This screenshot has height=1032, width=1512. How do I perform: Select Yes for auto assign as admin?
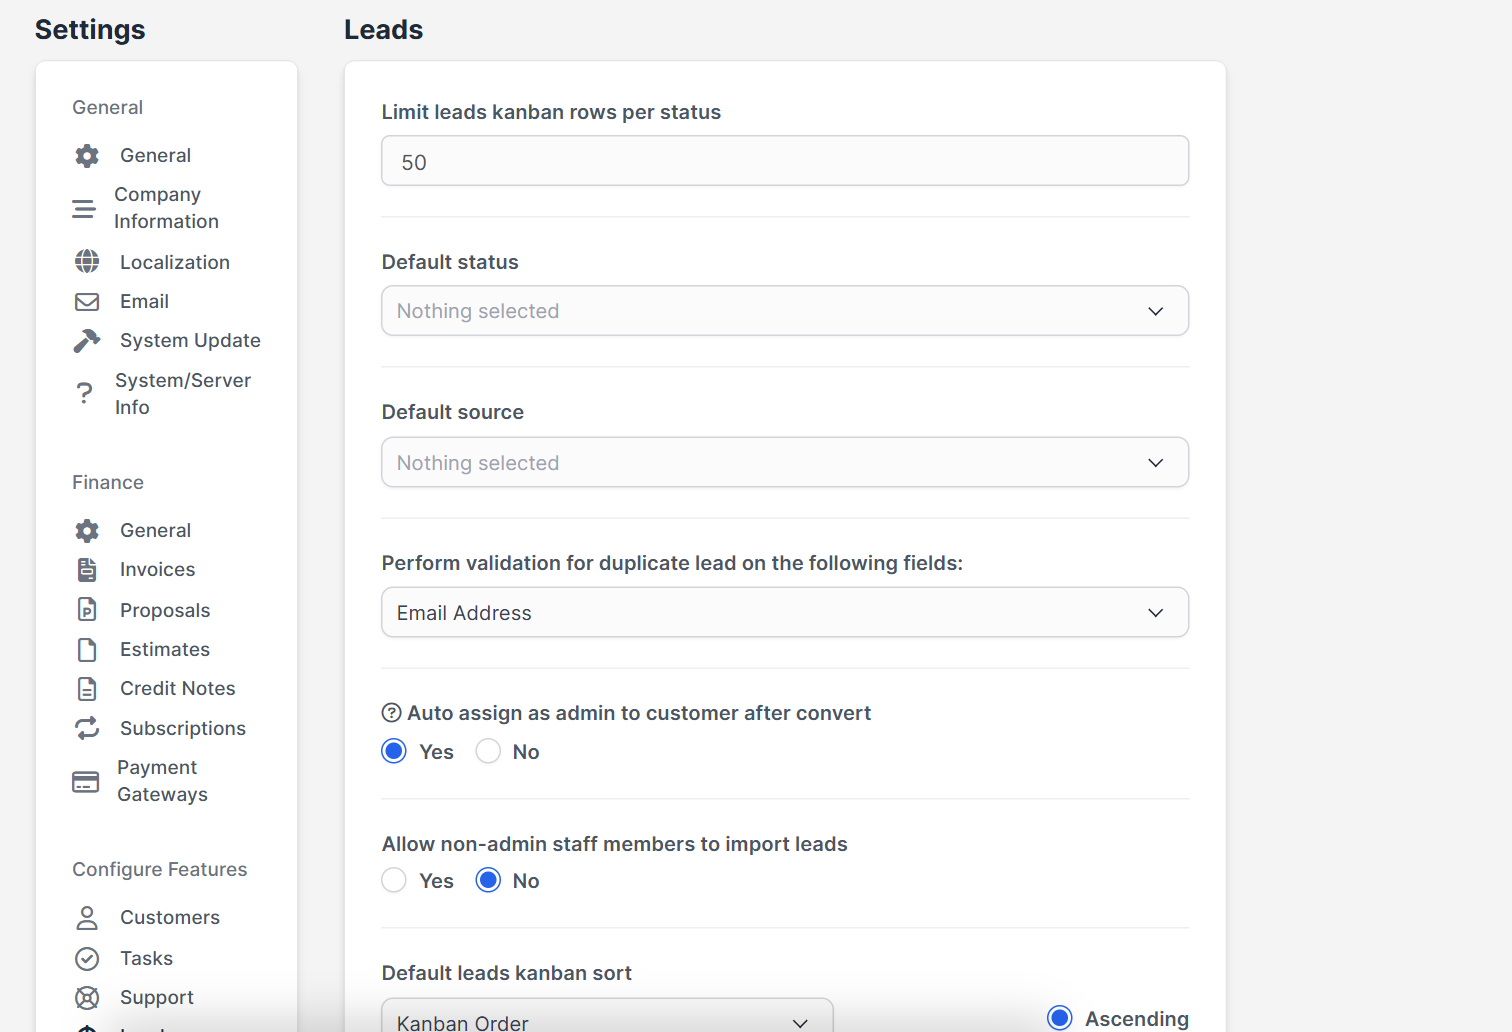(x=394, y=751)
